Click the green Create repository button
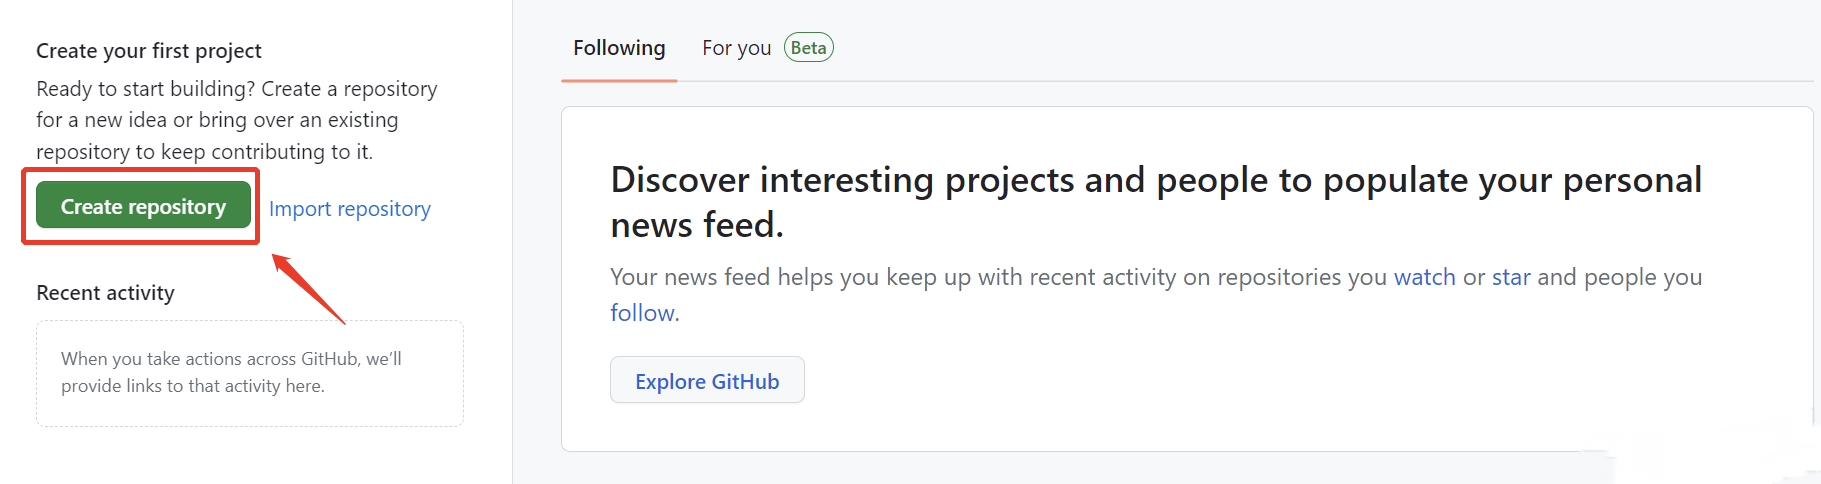The height and width of the screenshot is (484, 1821). click(143, 205)
